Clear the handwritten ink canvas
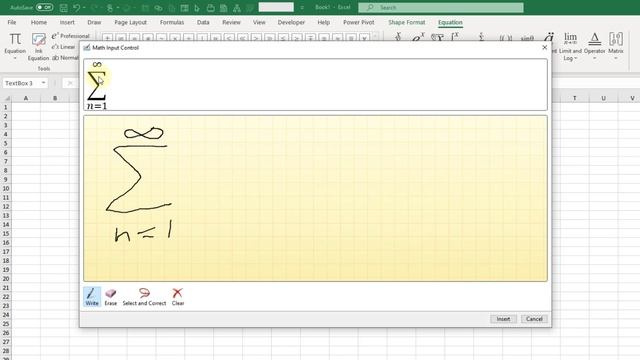The image size is (640, 360). pos(178,297)
